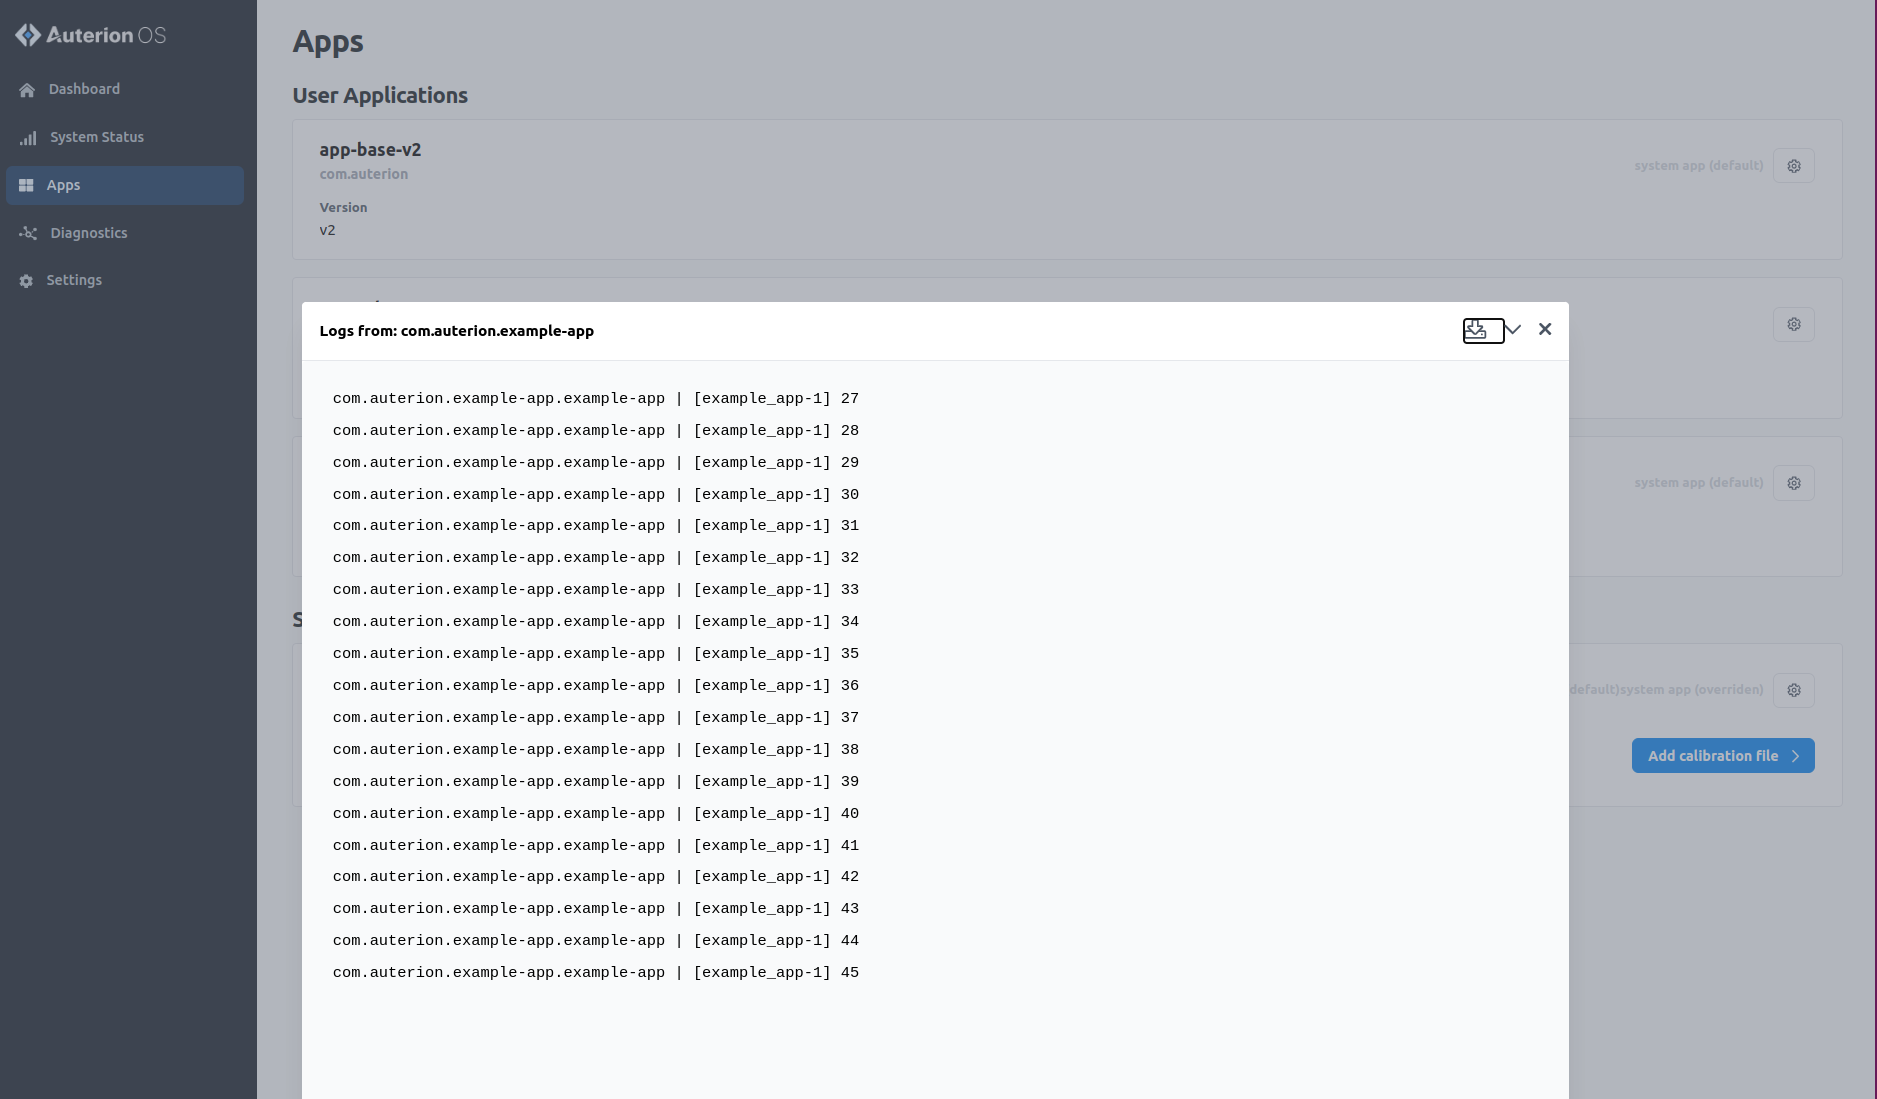This screenshot has width=1877, height=1099.
Task: Click the Auterion OS logo
Action: (91, 35)
